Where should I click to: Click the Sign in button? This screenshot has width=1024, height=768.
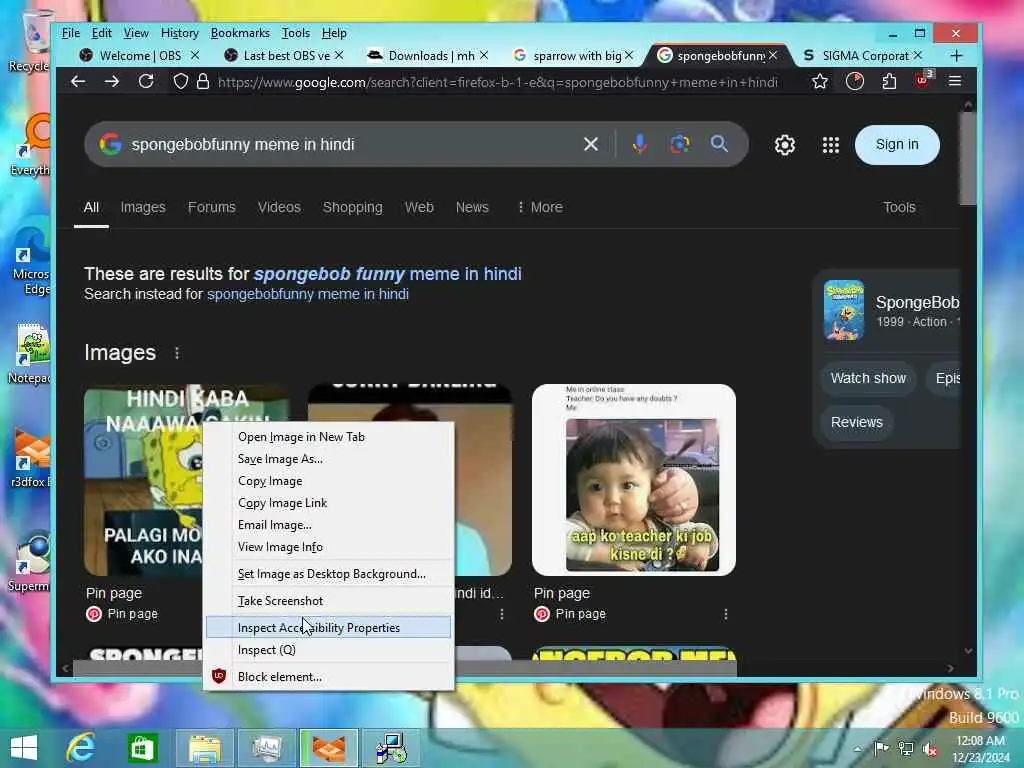pyautogui.click(x=897, y=144)
